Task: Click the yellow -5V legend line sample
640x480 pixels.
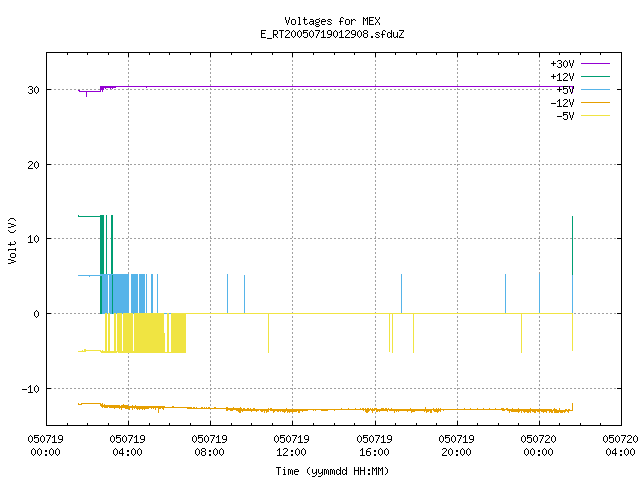Action: pos(595,116)
